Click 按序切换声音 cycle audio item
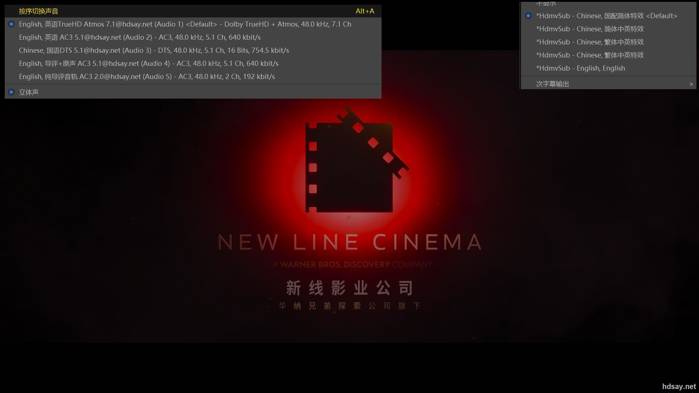The width and height of the screenshot is (699, 393). pyautogui.click(x=38, y=11)
